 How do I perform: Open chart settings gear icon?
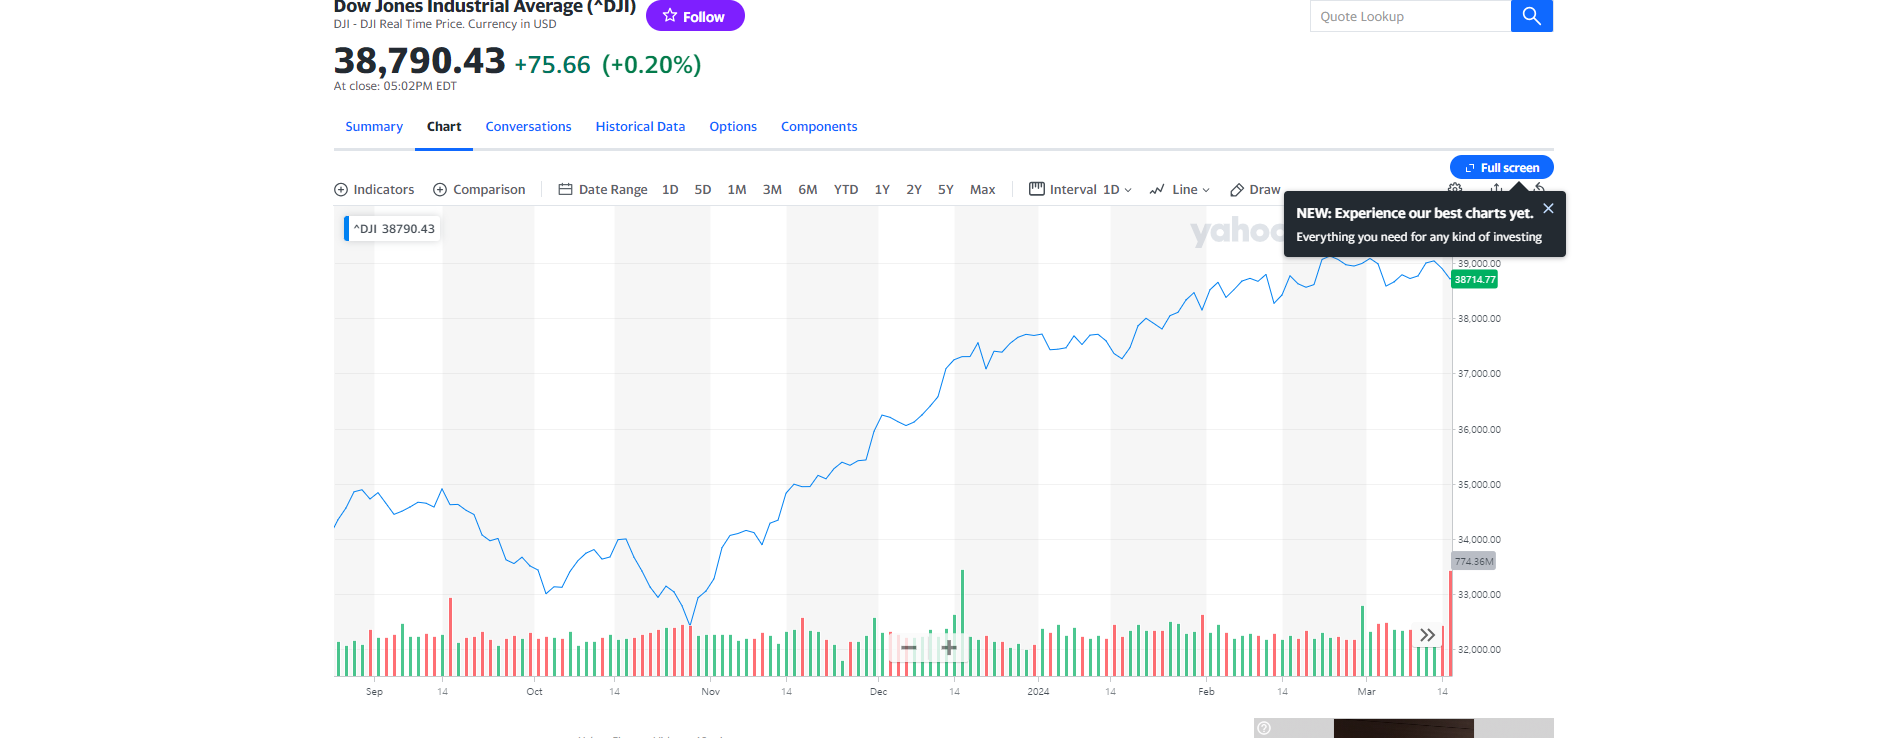(x=1455, y=188)
